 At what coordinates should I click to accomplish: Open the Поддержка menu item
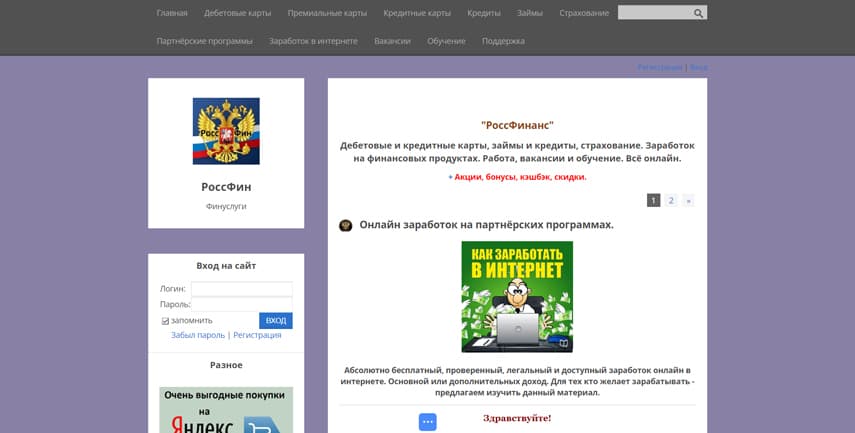point(503,41)
